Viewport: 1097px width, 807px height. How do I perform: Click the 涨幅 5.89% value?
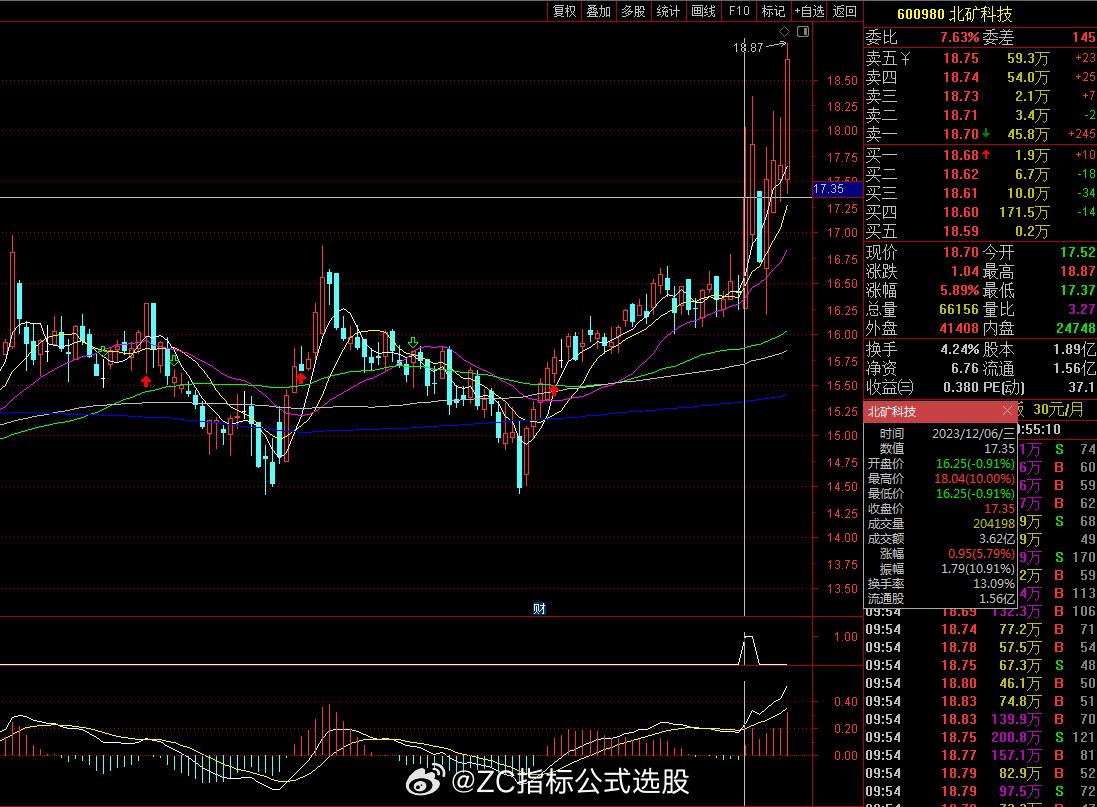(x=959, y=290)
